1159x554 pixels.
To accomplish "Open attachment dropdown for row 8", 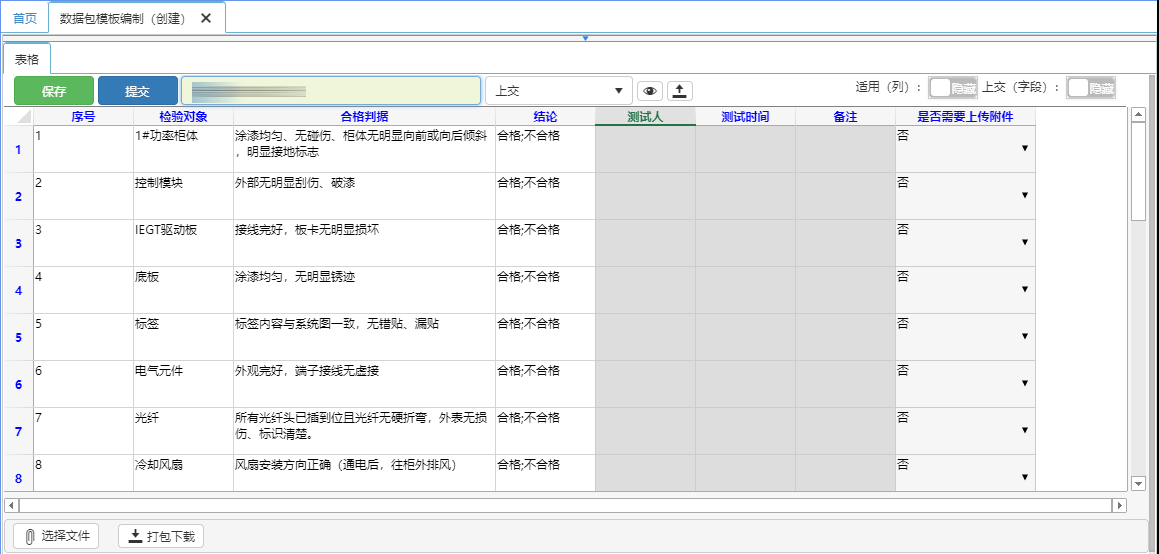I will click(x=1024, y=476).
